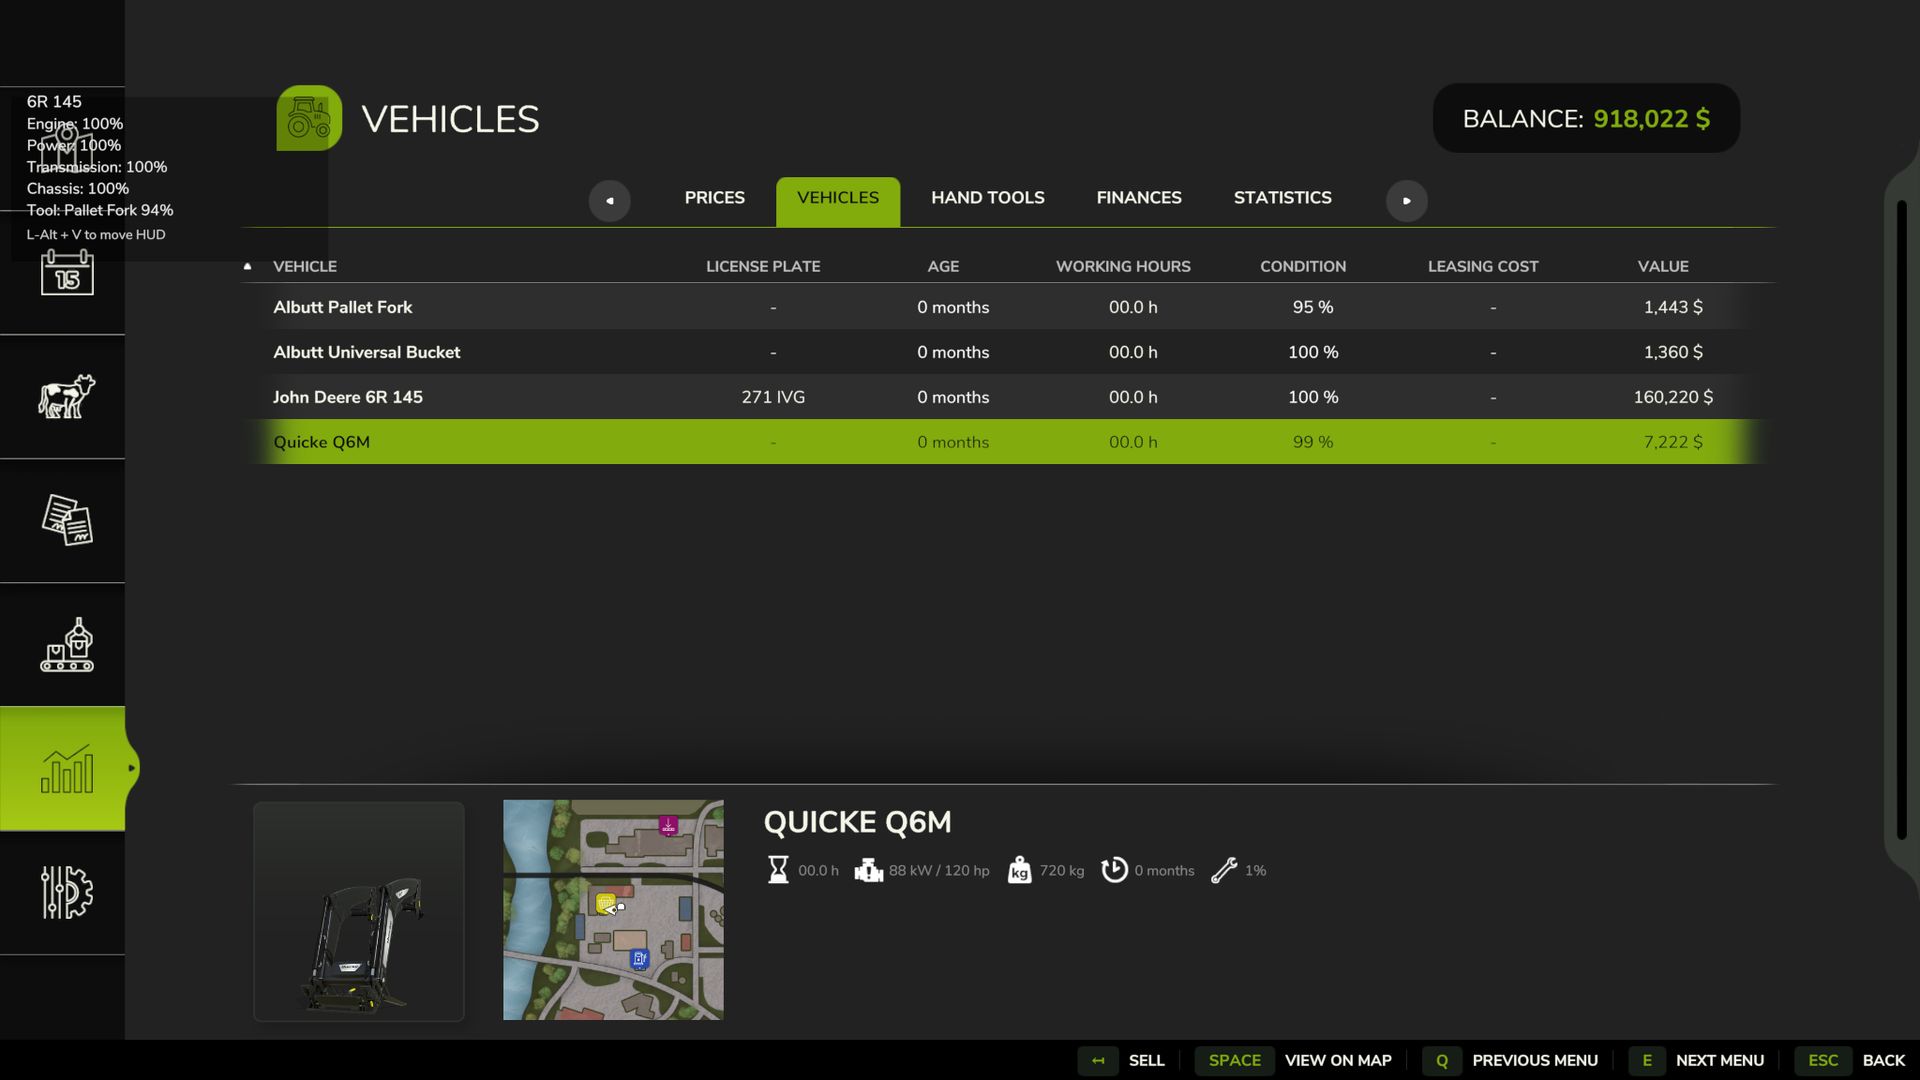Switch to the Prices tab
The image size is (1920, 1080).
click(x=714, y=198)
